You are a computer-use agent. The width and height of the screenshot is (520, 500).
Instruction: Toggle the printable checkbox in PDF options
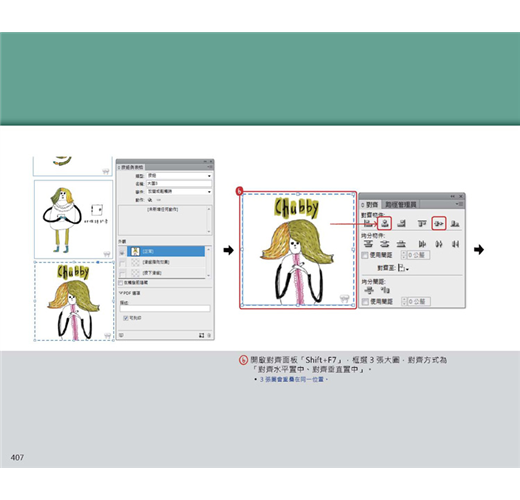click(126, 318)
